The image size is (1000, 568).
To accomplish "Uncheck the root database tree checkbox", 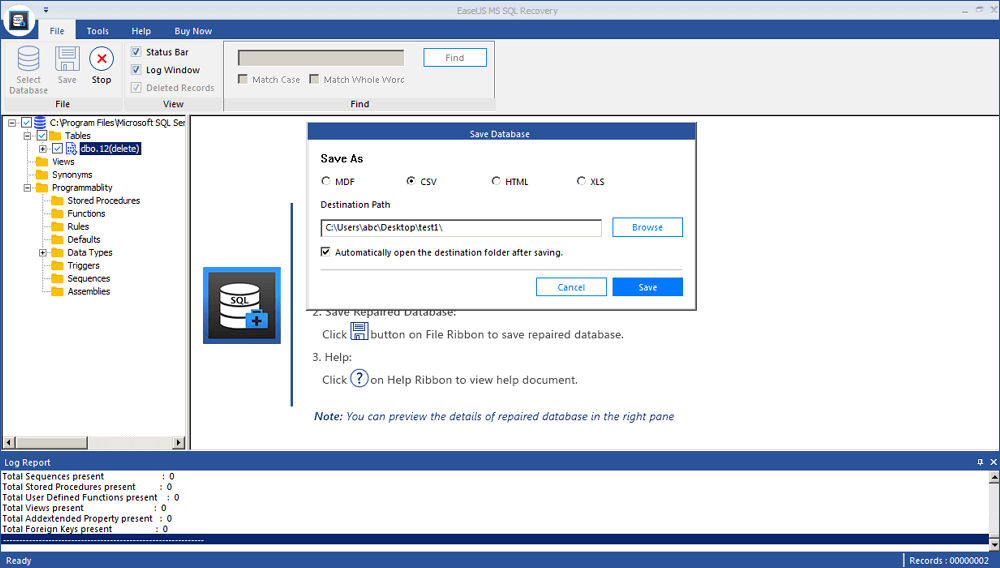I will point(26,122).
